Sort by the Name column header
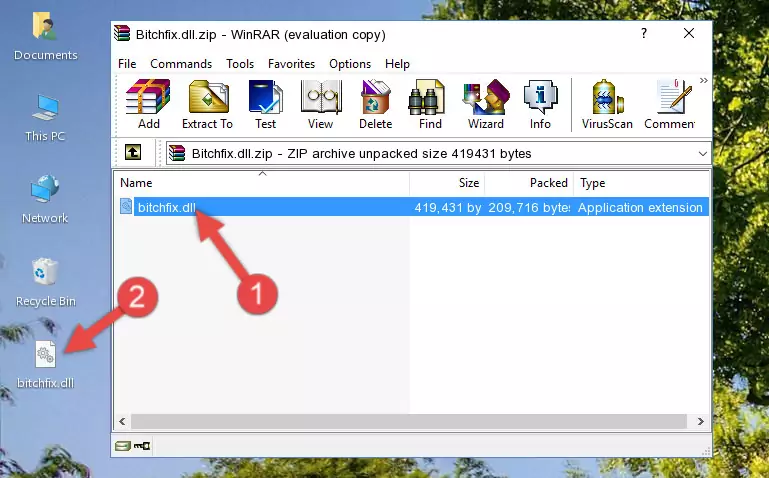 (262, 183)
